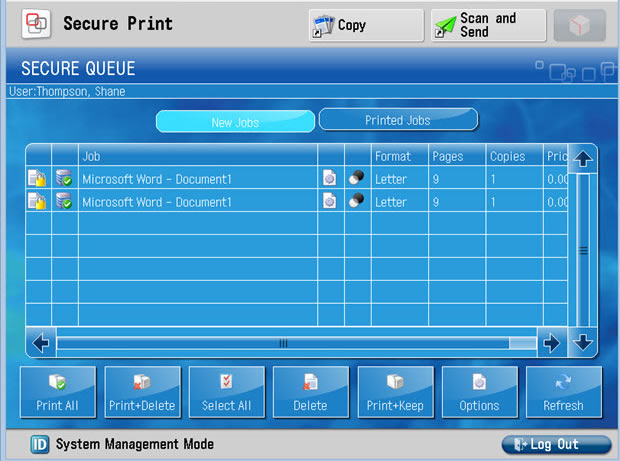Click the horizontal scrollbar thumb
Screen dimensions: 620x461
pos(283,343)
